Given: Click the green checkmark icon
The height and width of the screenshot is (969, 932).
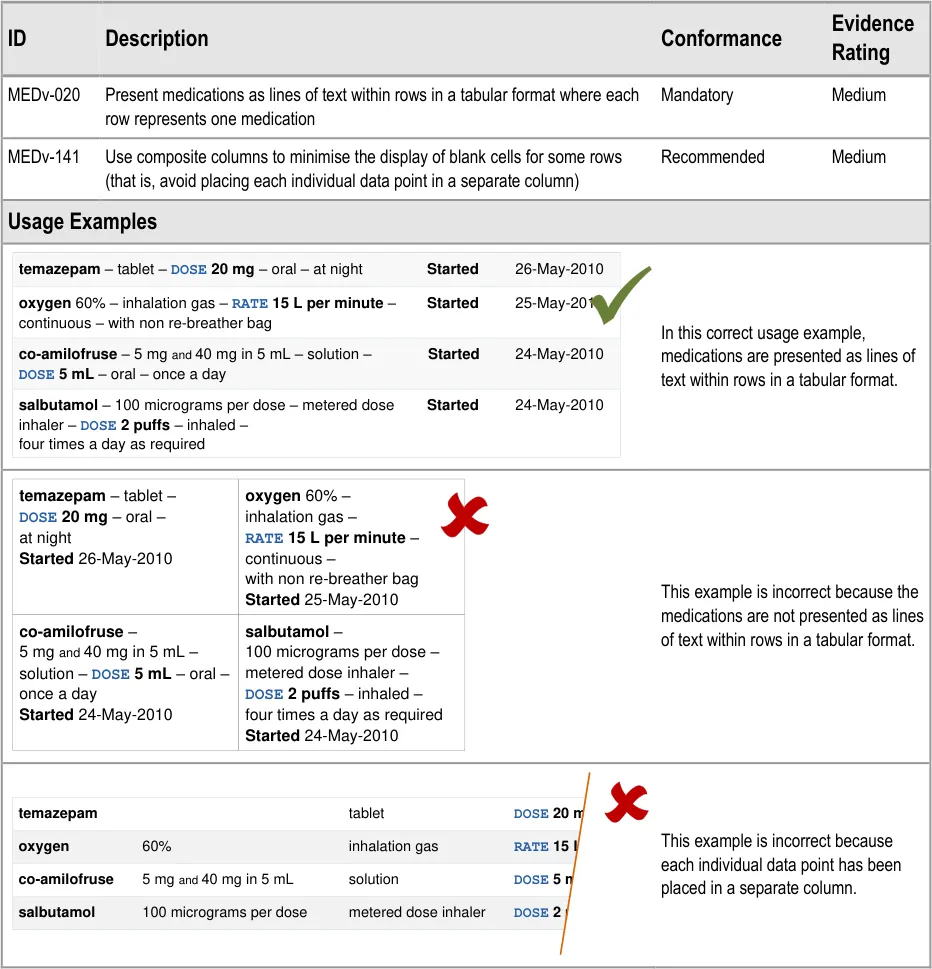Looking at the screenshot, I should coord(621,297).
